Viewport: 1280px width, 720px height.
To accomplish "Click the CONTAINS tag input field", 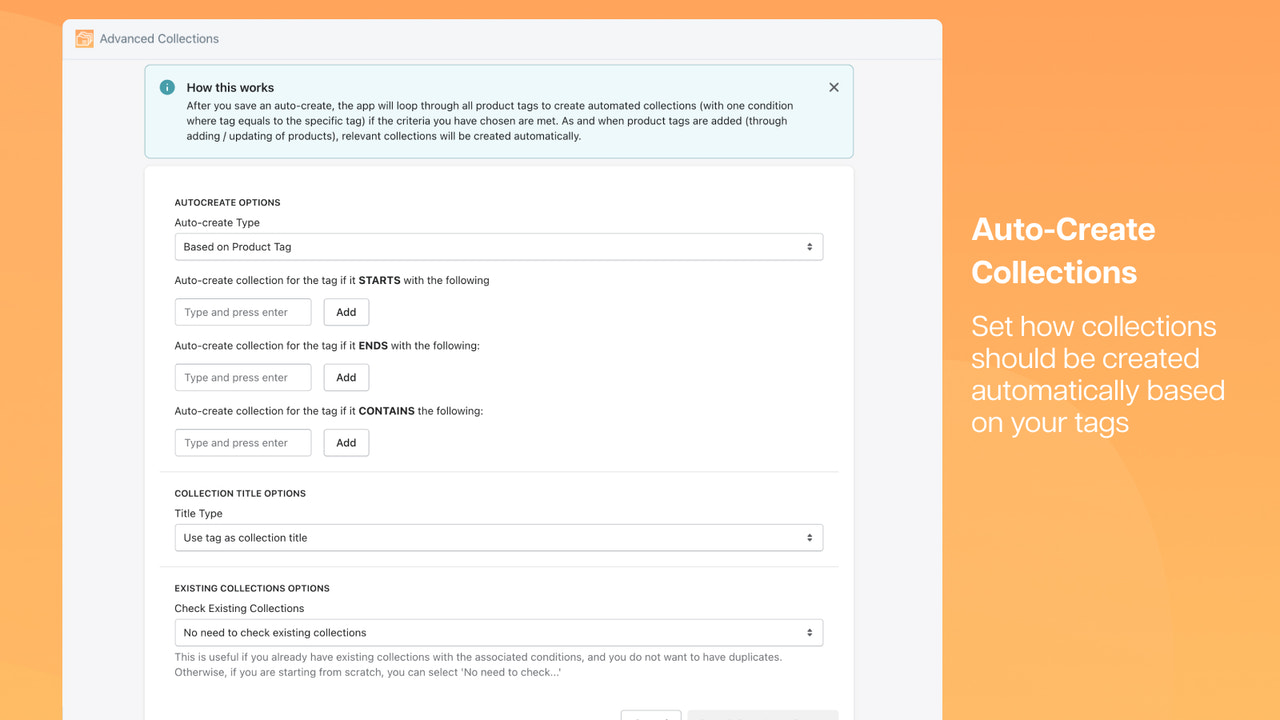I will pos(242,442).
